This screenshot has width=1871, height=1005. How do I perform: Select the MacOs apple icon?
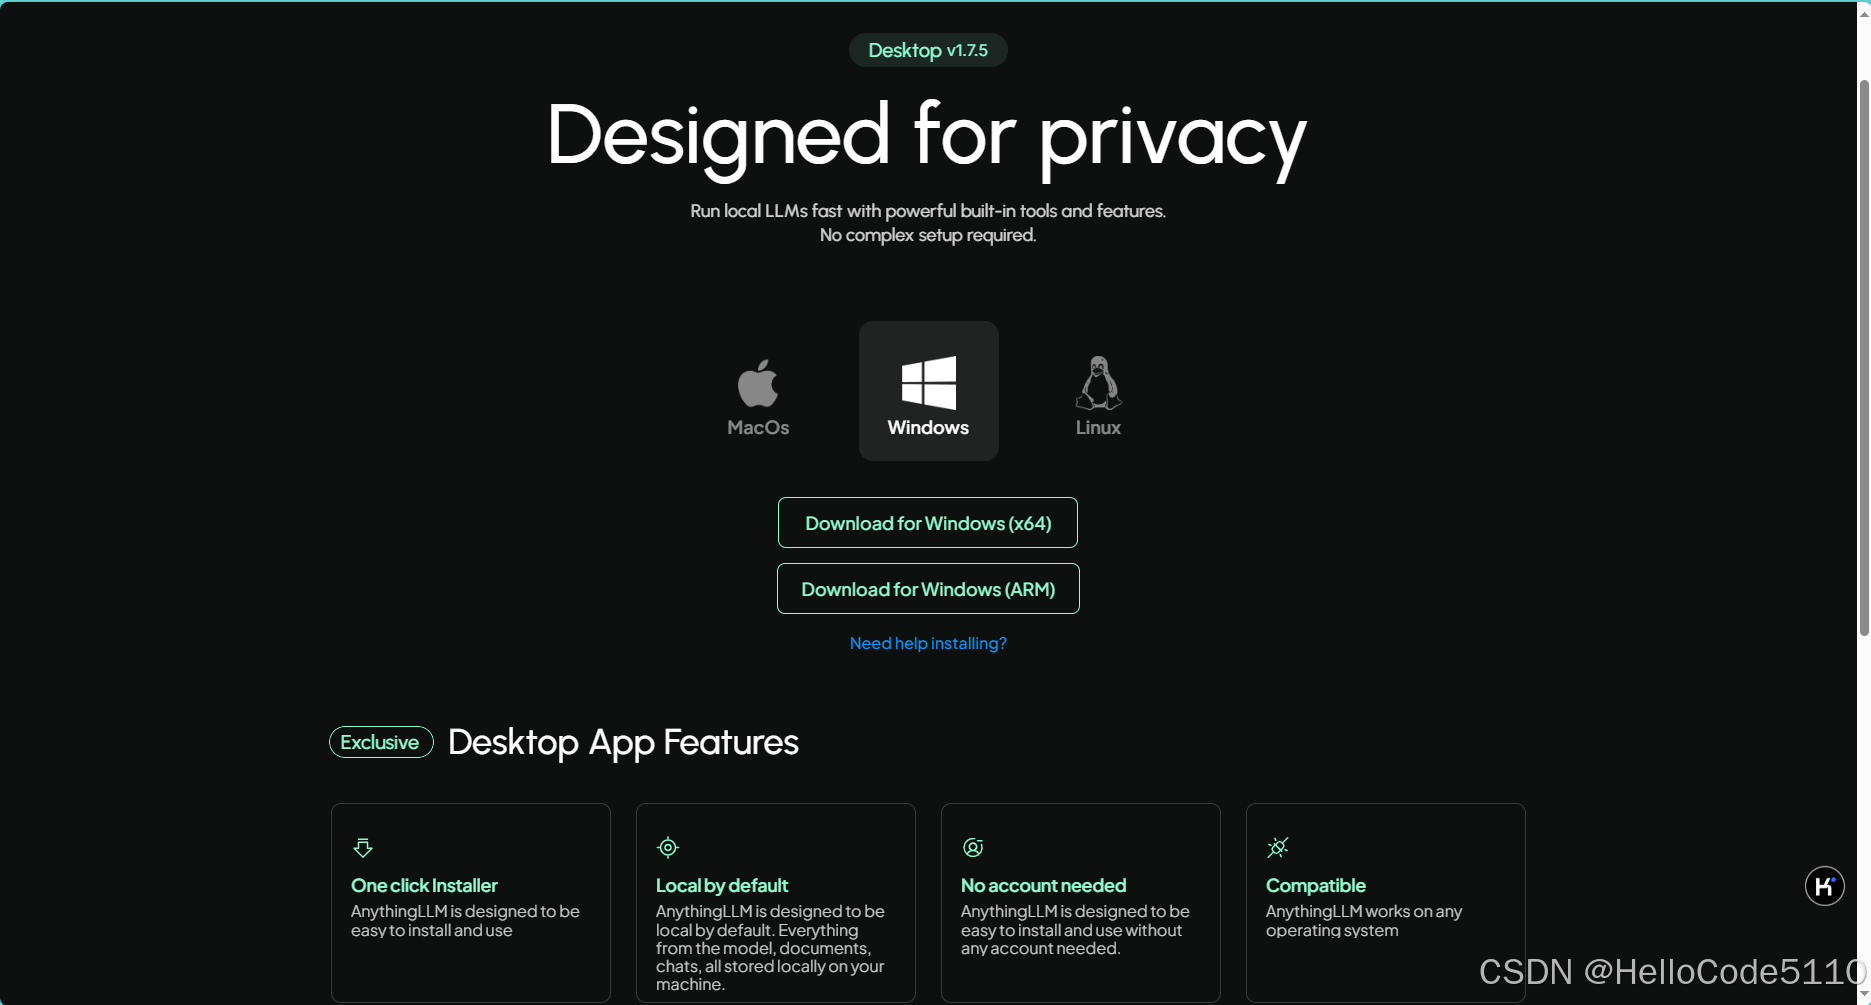point(758,383)
